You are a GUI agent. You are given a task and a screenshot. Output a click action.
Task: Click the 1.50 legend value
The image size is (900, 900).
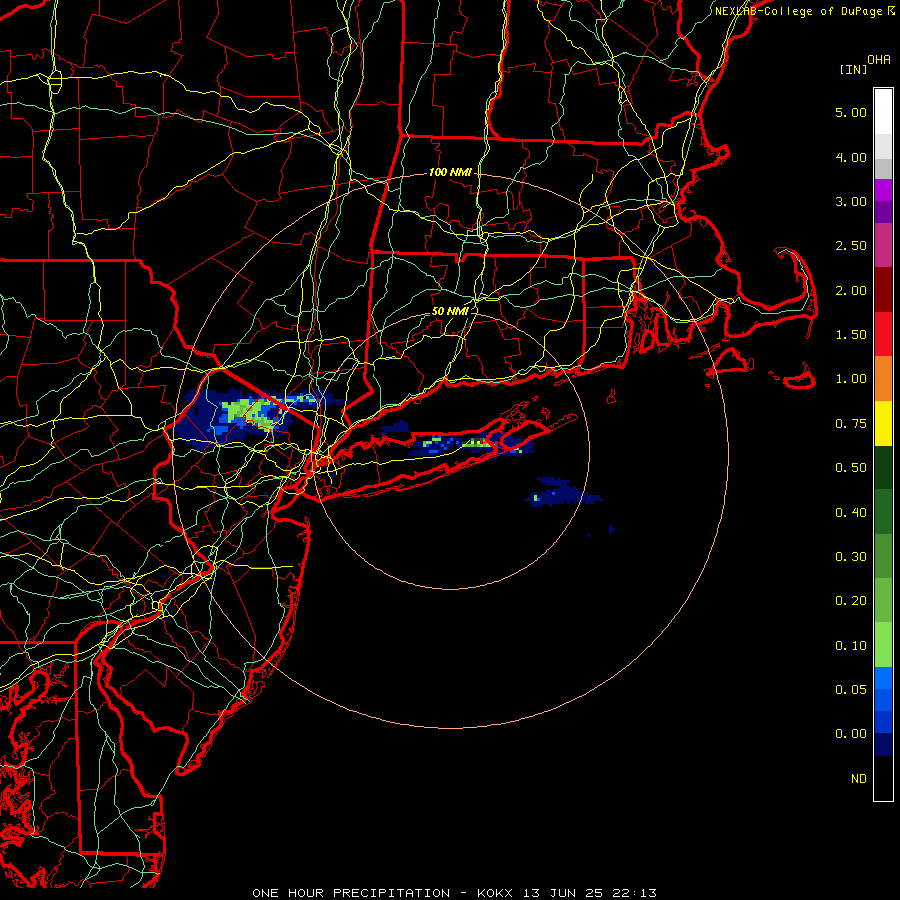coord(851,335)
